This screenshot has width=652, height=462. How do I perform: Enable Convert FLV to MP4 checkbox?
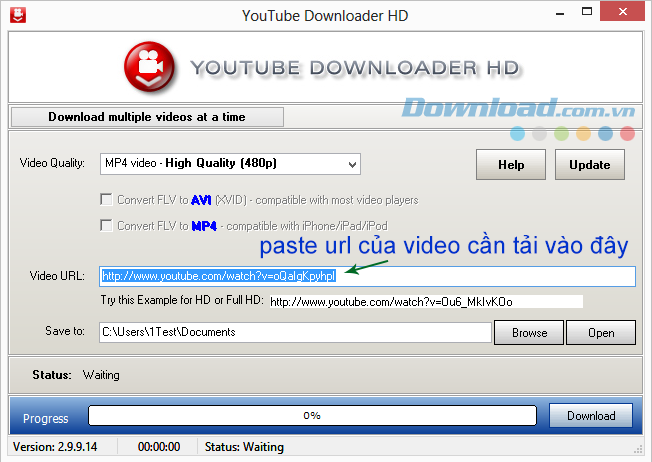106,225
